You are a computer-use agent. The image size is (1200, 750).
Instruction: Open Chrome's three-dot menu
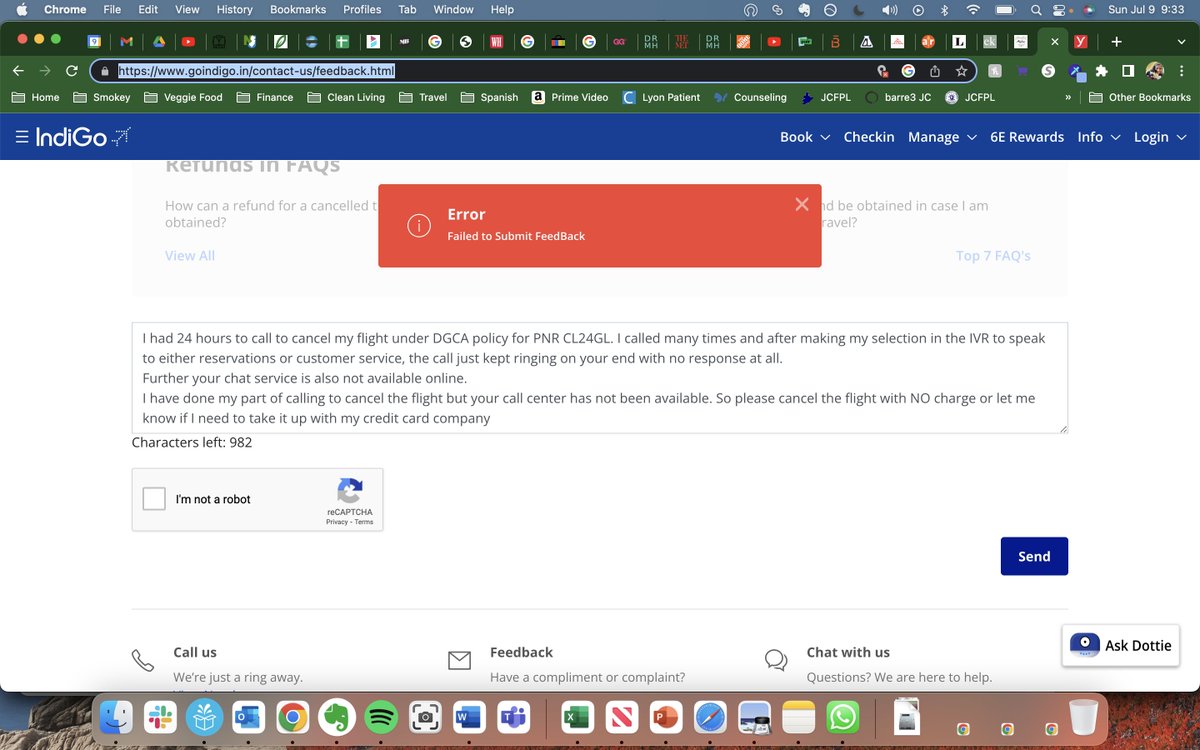pyautogui.click(x=1182, y=71)
